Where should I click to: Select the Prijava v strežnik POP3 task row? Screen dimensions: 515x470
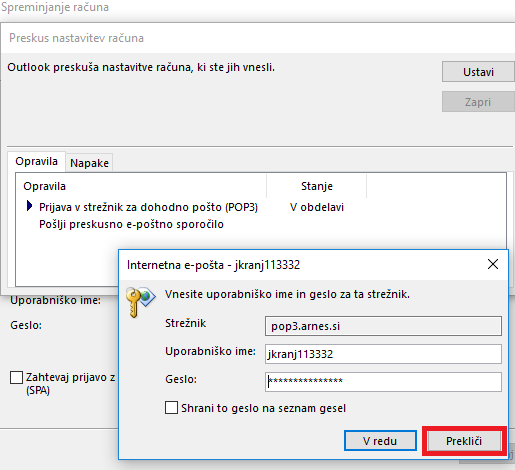(148, 207)
